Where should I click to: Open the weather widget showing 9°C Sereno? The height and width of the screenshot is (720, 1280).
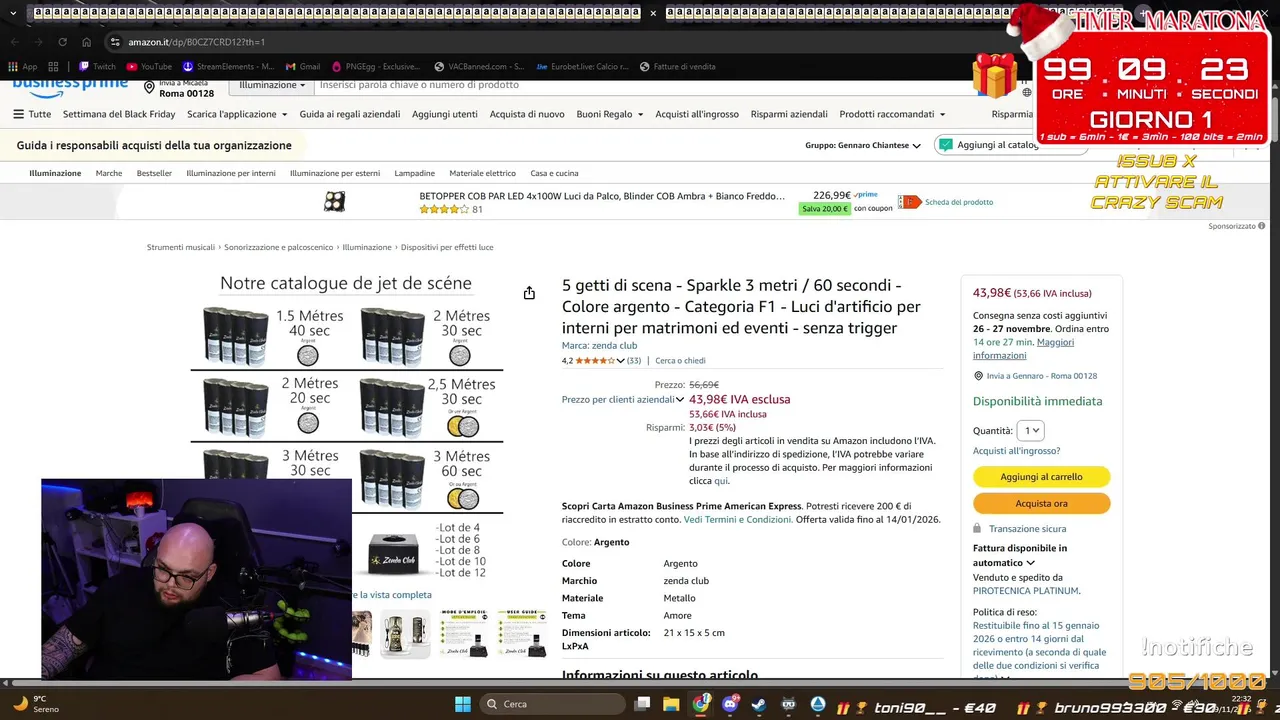click(x=36, y=704)
